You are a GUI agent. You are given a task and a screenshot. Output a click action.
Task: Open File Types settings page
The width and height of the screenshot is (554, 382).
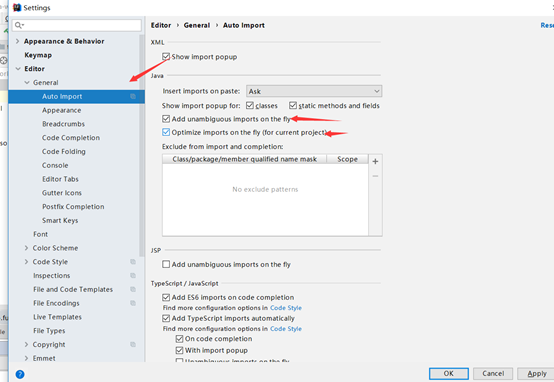(x=49, y=331)
